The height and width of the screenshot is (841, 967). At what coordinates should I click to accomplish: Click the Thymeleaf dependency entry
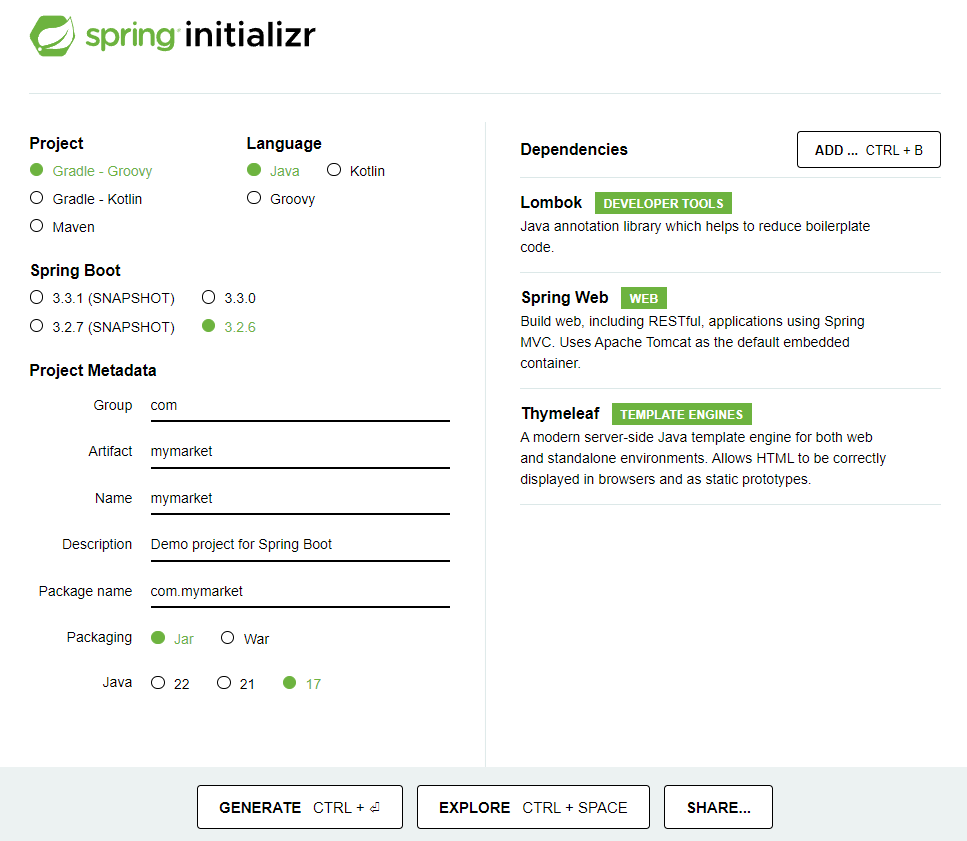click(x=730, y=446)
